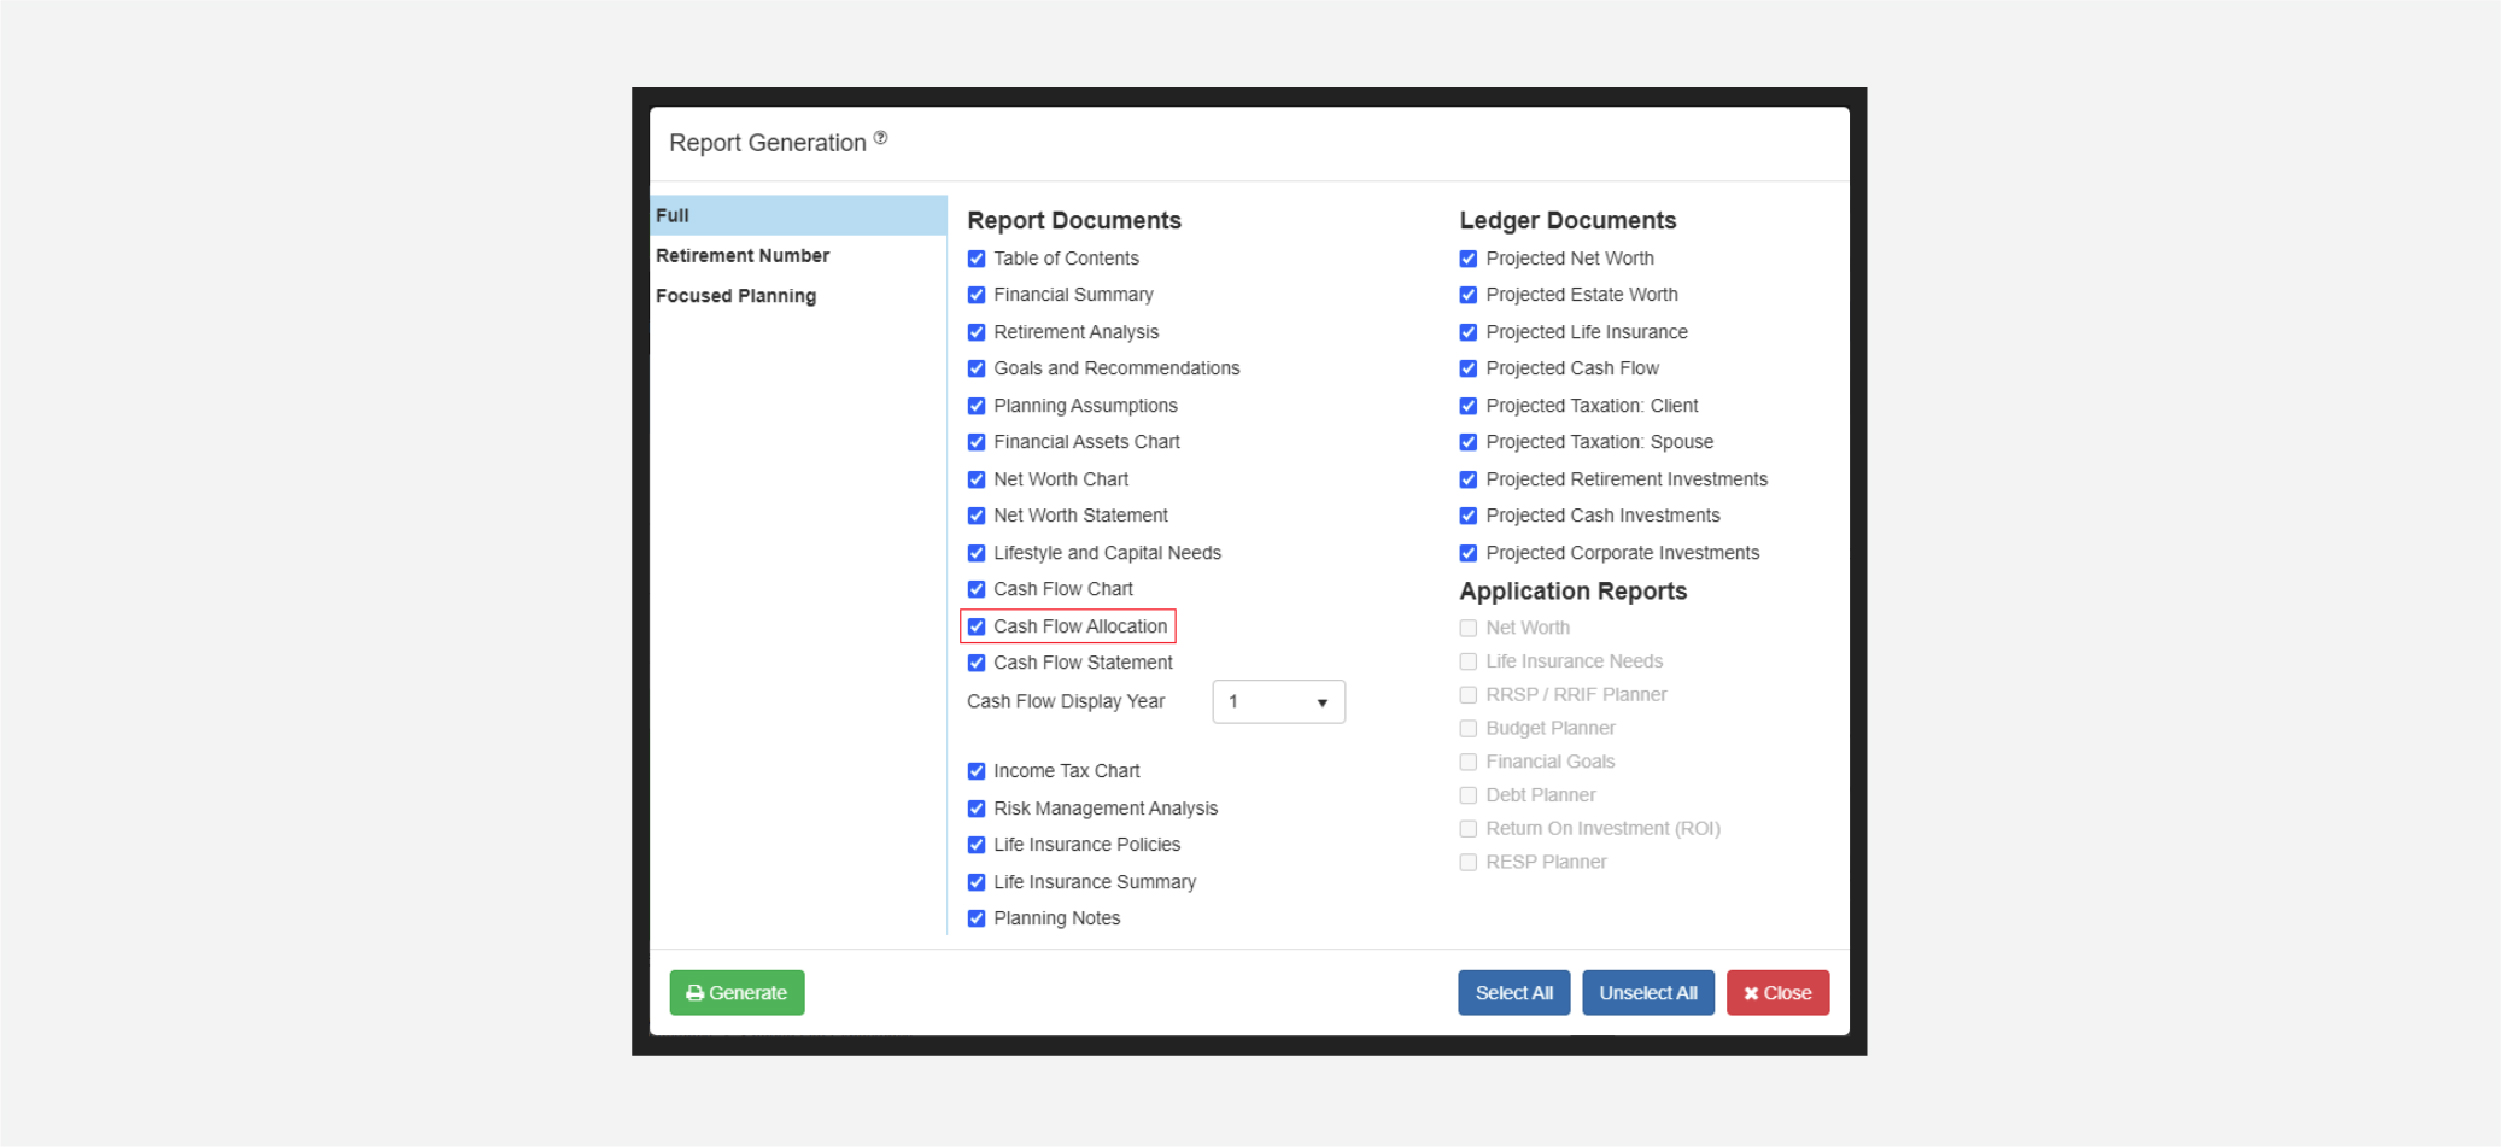The height and width of the screenshot is (1147, 2501).
Task: Toggle the Table of Contents checkbox
Action: point(977,259)
